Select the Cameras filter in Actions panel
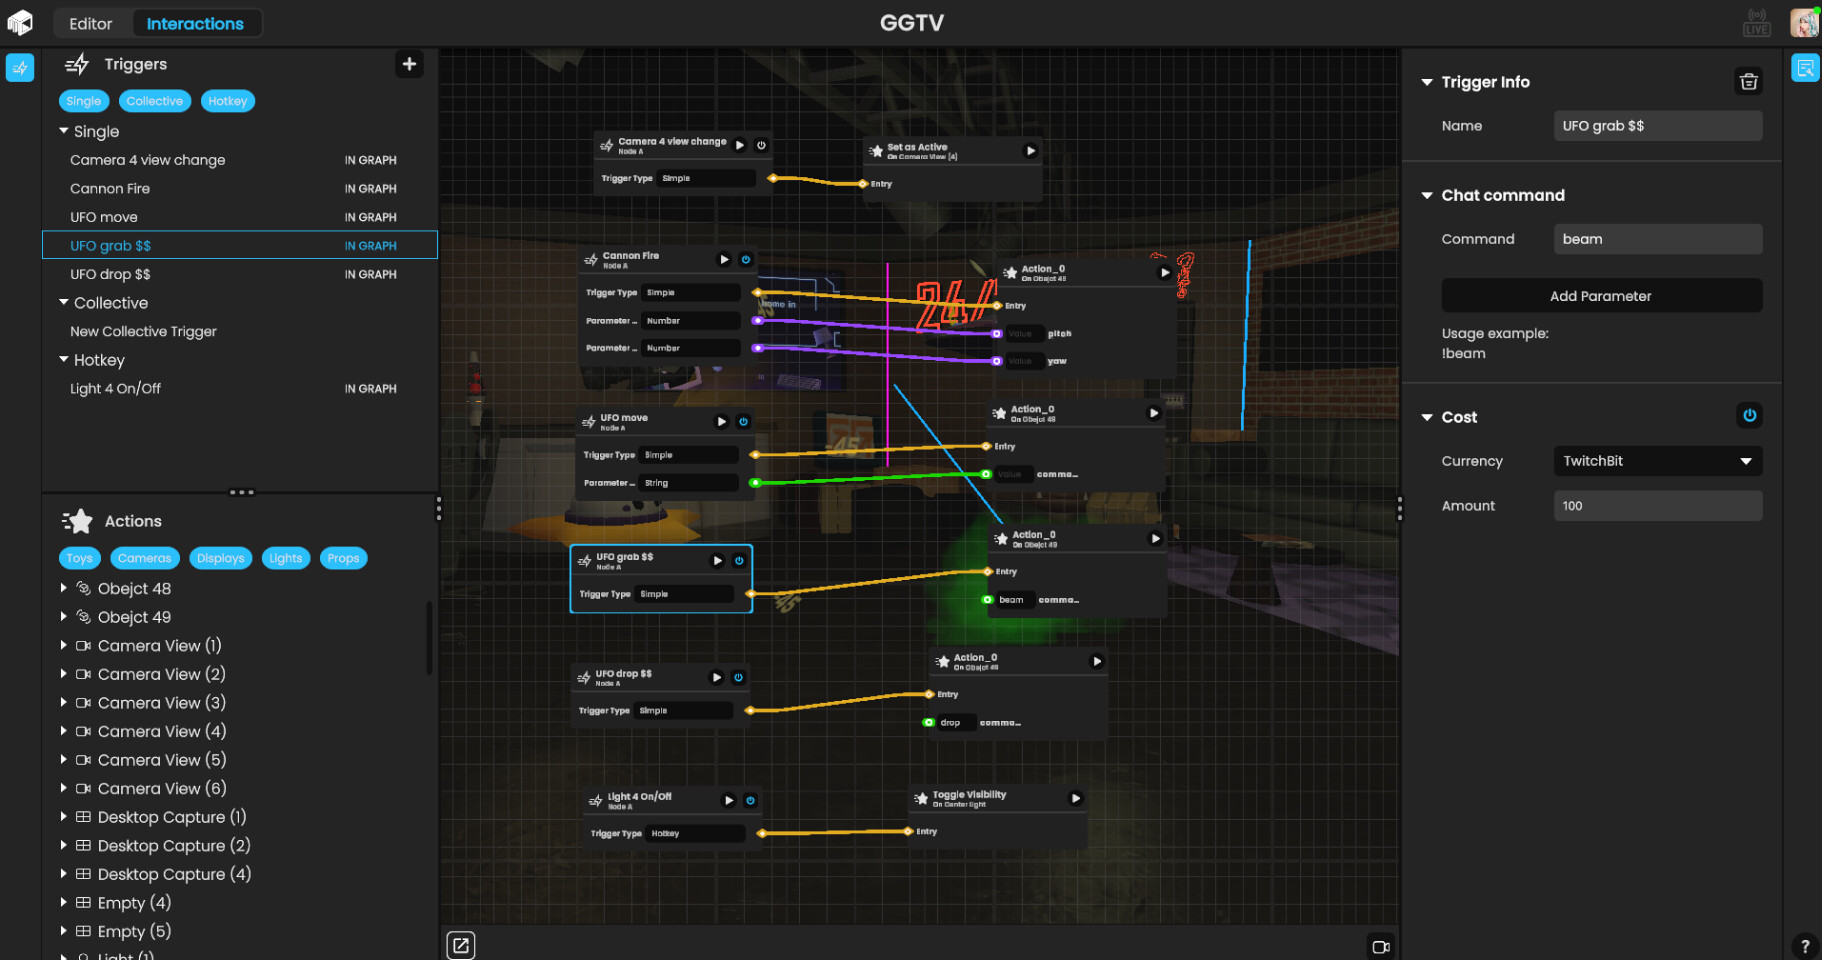 (x=144, y=558)
